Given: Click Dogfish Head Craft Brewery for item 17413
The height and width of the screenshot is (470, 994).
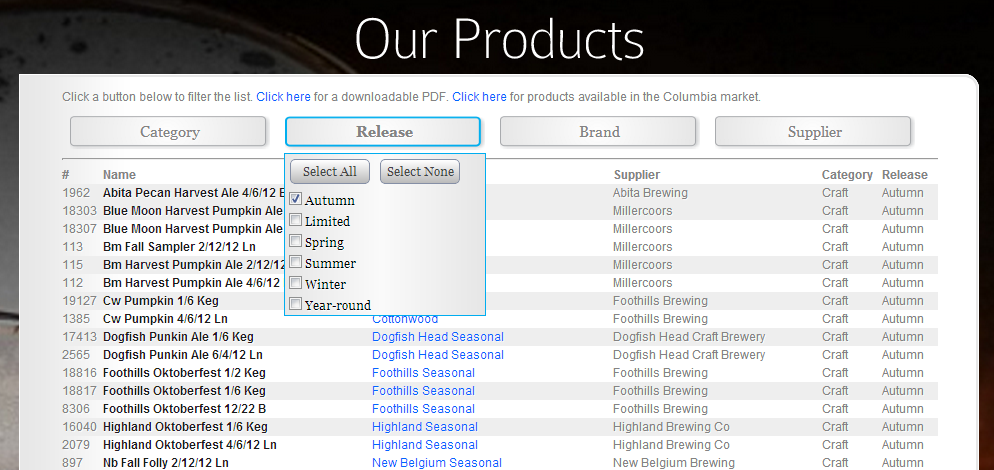Looking at the screenshot, I should (689, 337).
